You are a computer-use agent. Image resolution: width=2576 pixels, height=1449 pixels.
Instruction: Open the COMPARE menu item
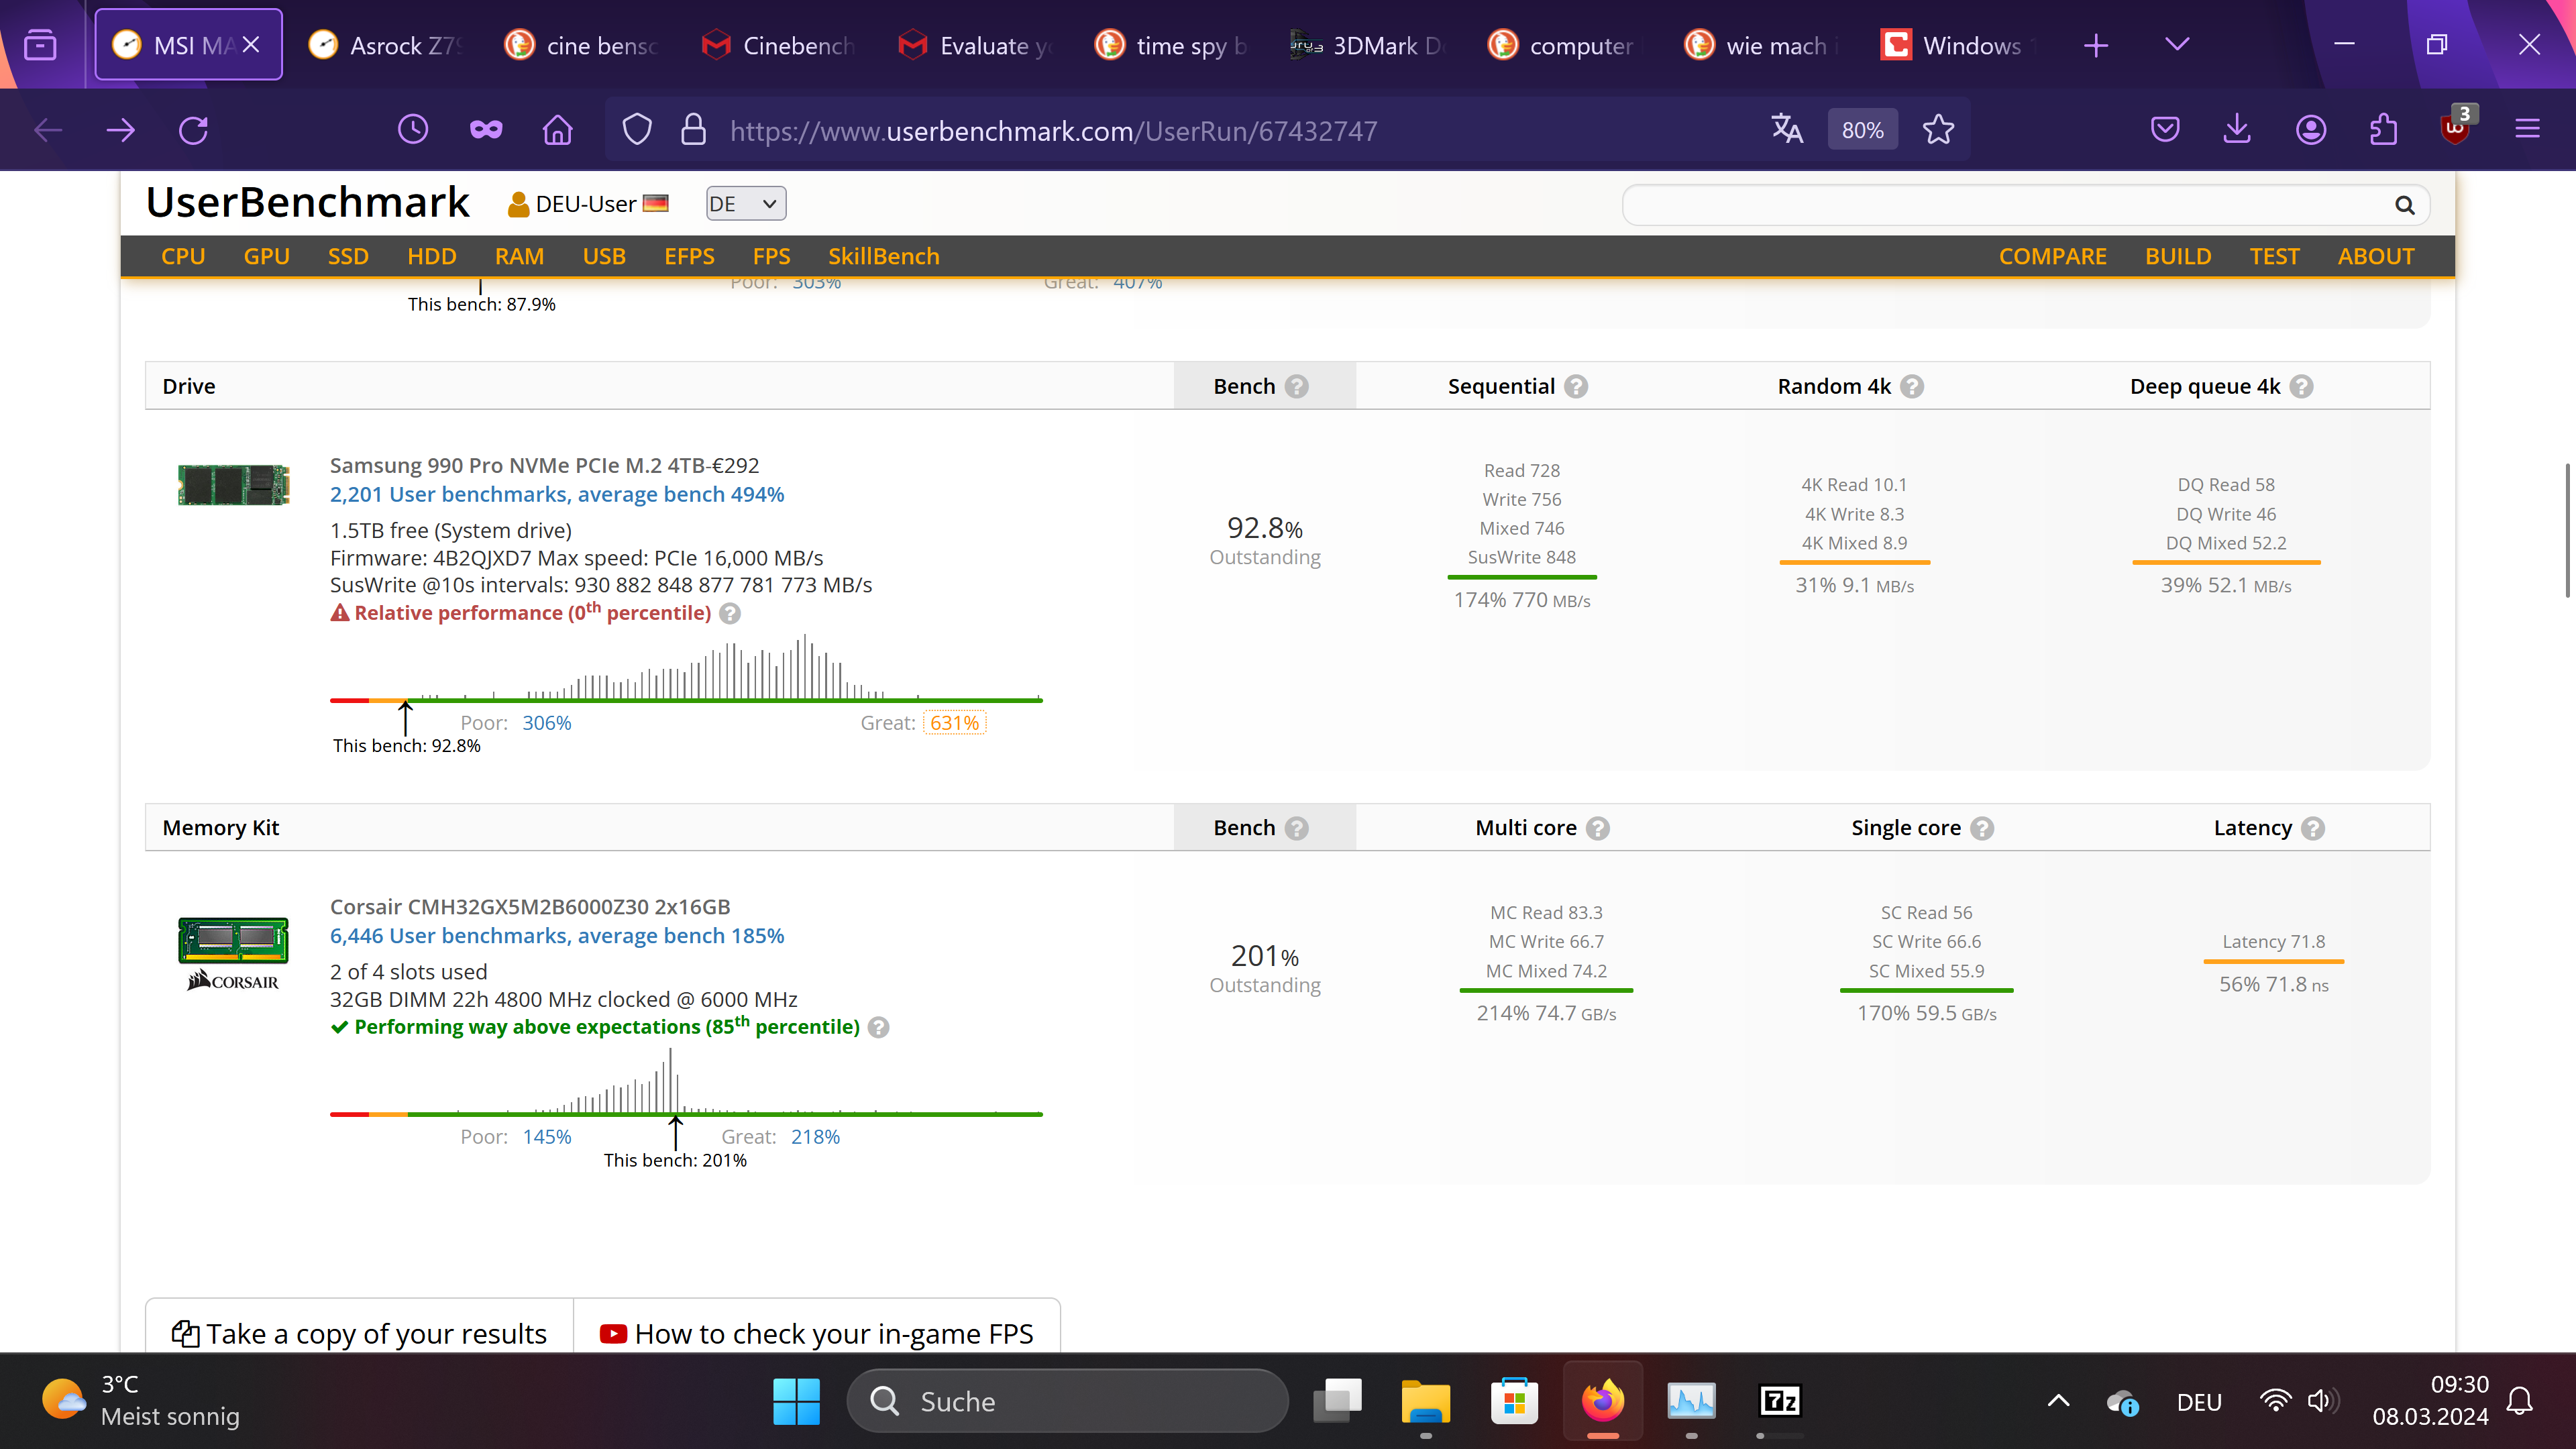[x=2052, y=256]
